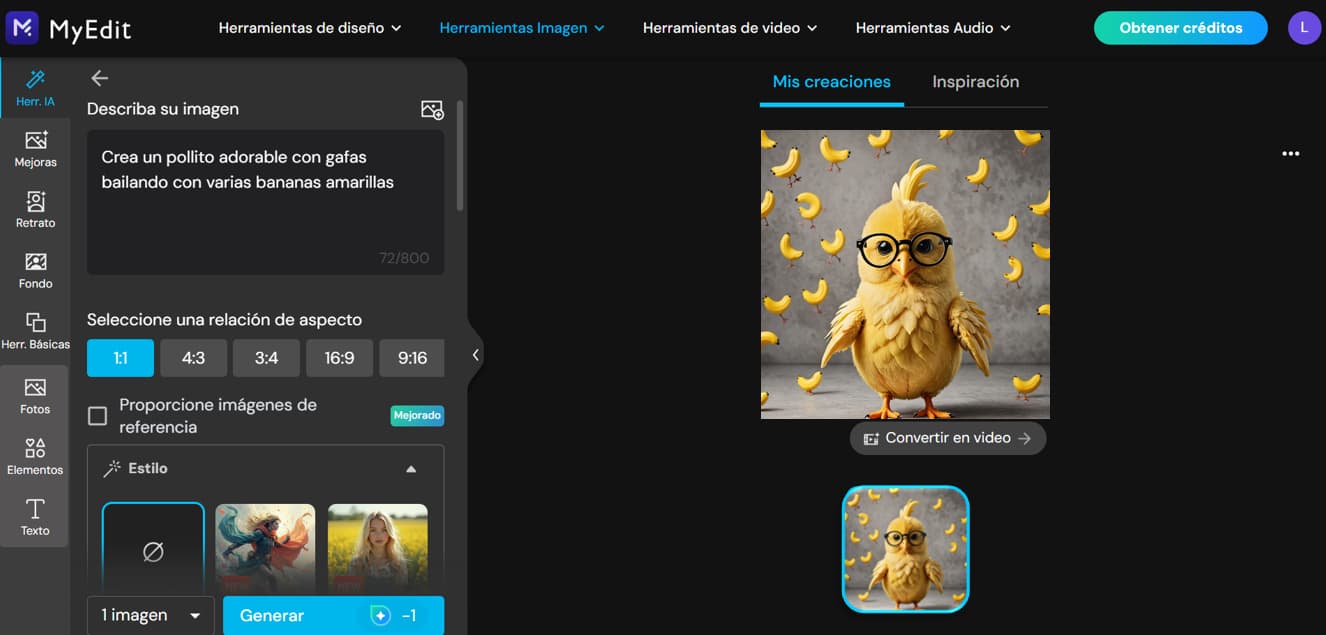This screenshot has width=1326, height=635.
Task: Select the Fondo tool
Action: point(35,270)
